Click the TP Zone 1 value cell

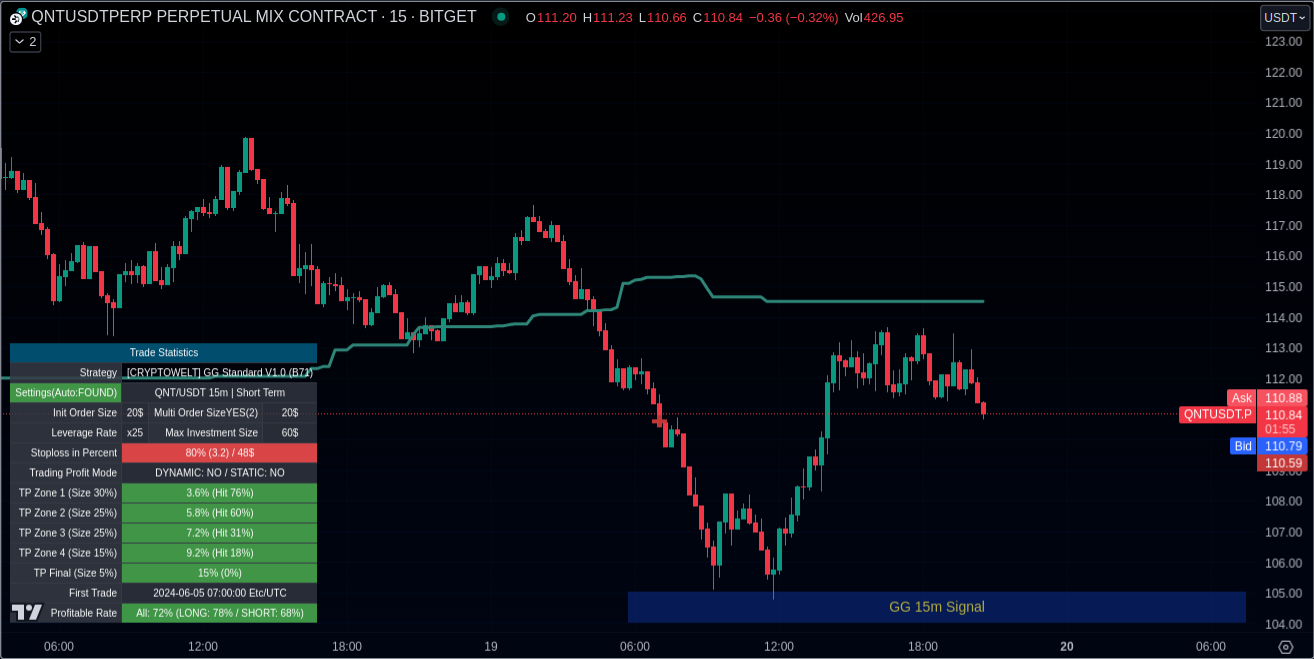[x=219, y=493]
